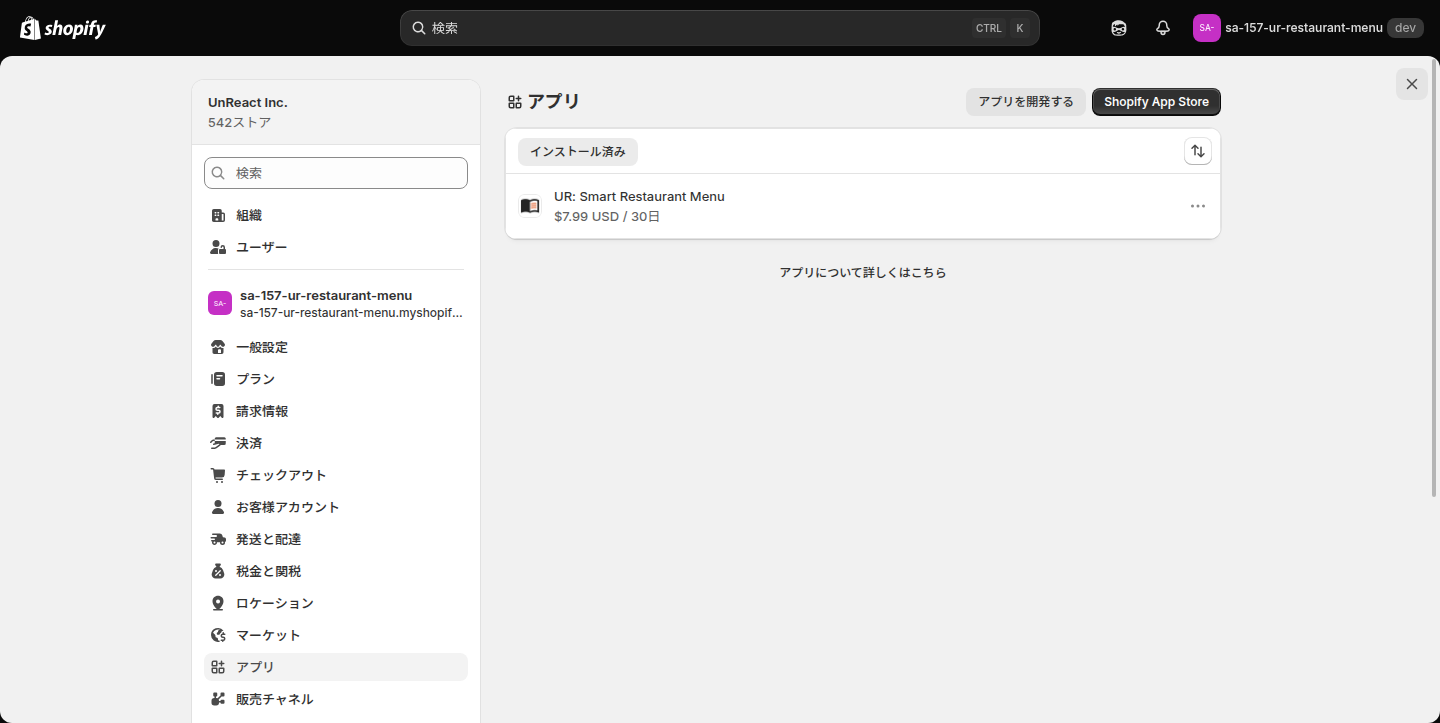Image resolution: width=1440 pixels, height=723 pixels.
Task: Navigate to 発送と配達
Action: 336,539
